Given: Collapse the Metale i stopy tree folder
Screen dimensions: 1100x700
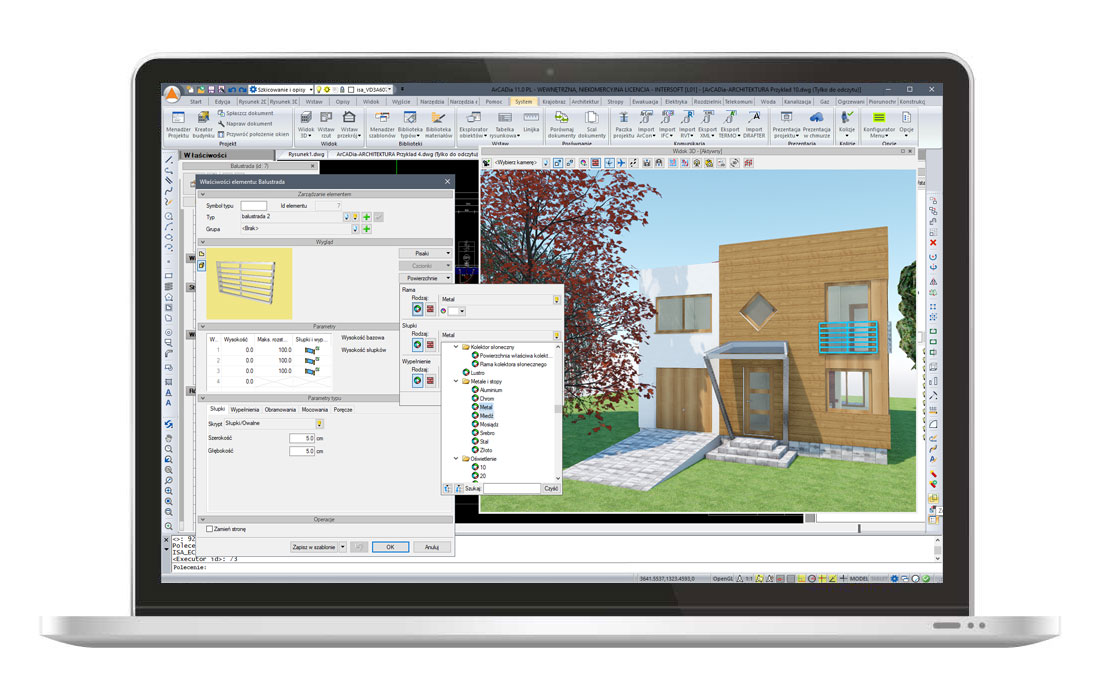Looking at the screenshot, I should tap(456, 382).
